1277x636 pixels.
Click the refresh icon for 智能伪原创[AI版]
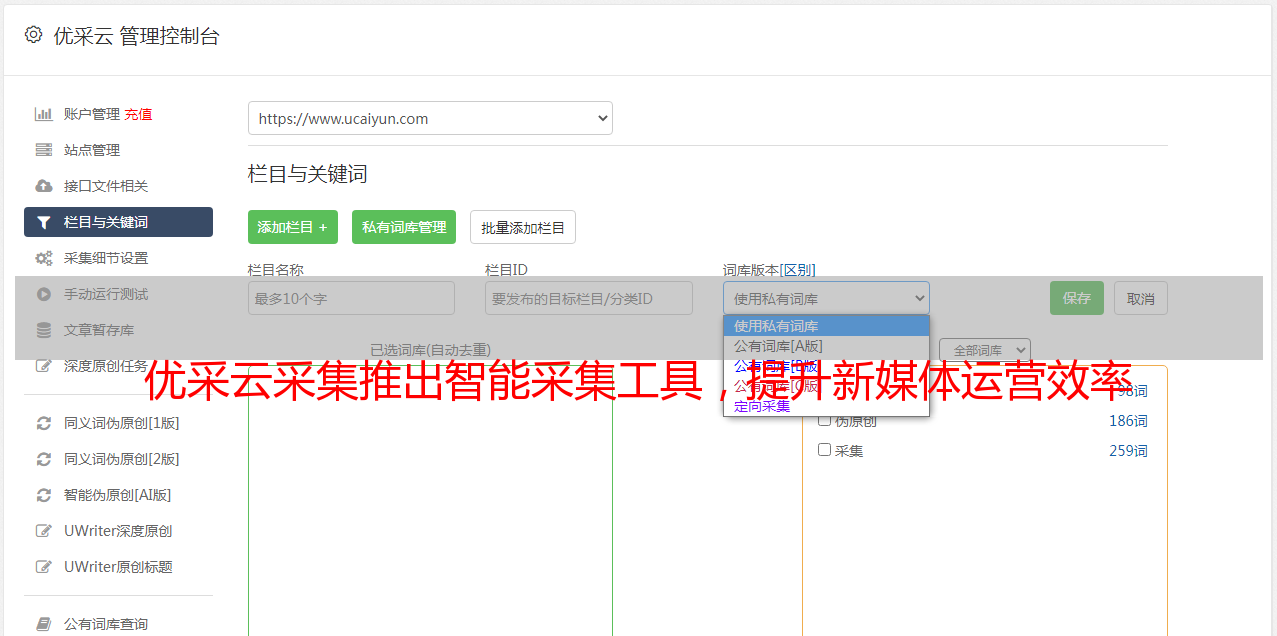click(44, 495)
